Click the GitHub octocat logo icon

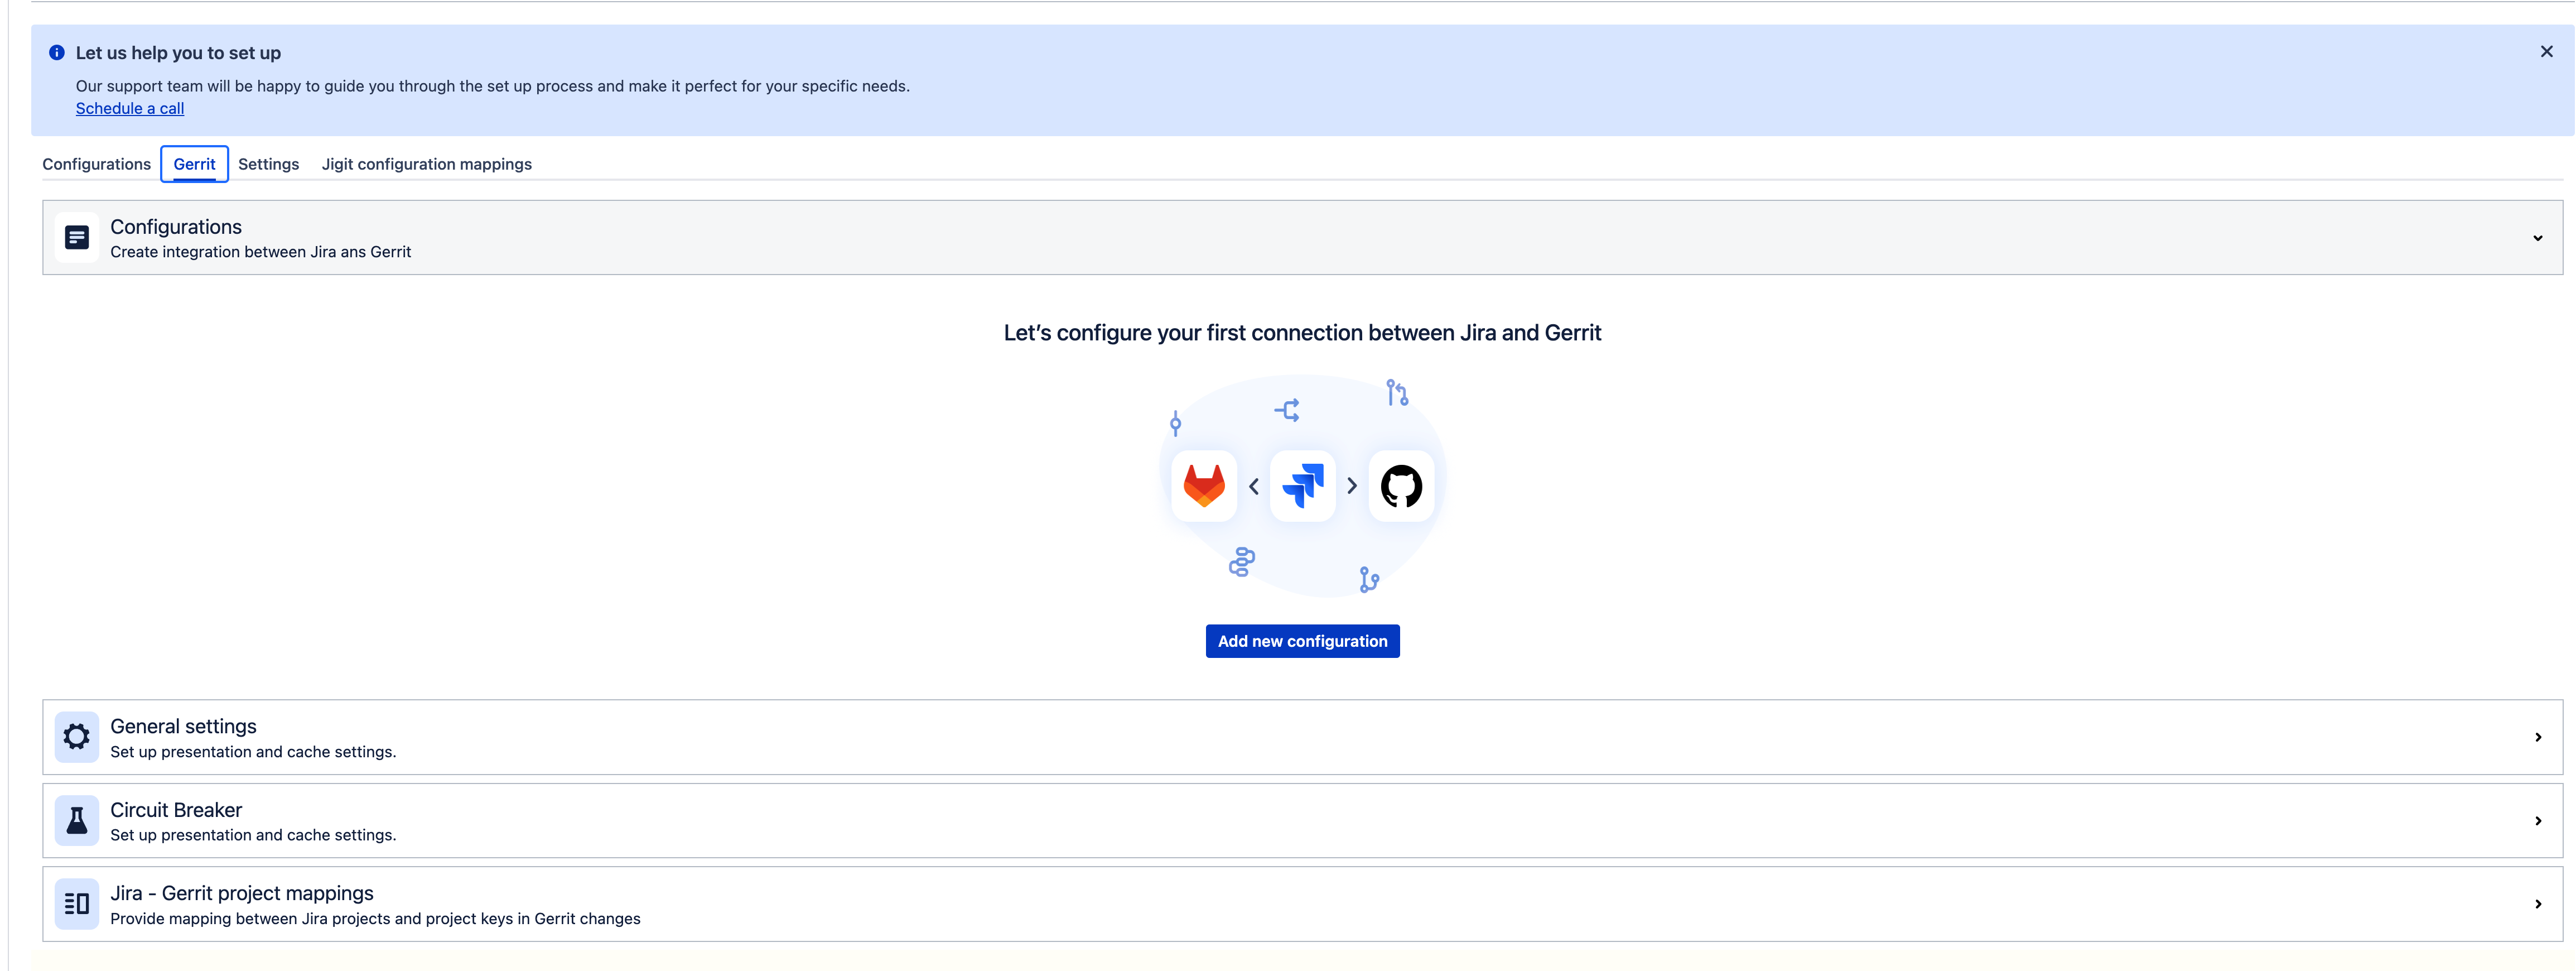coord(1401,486)
